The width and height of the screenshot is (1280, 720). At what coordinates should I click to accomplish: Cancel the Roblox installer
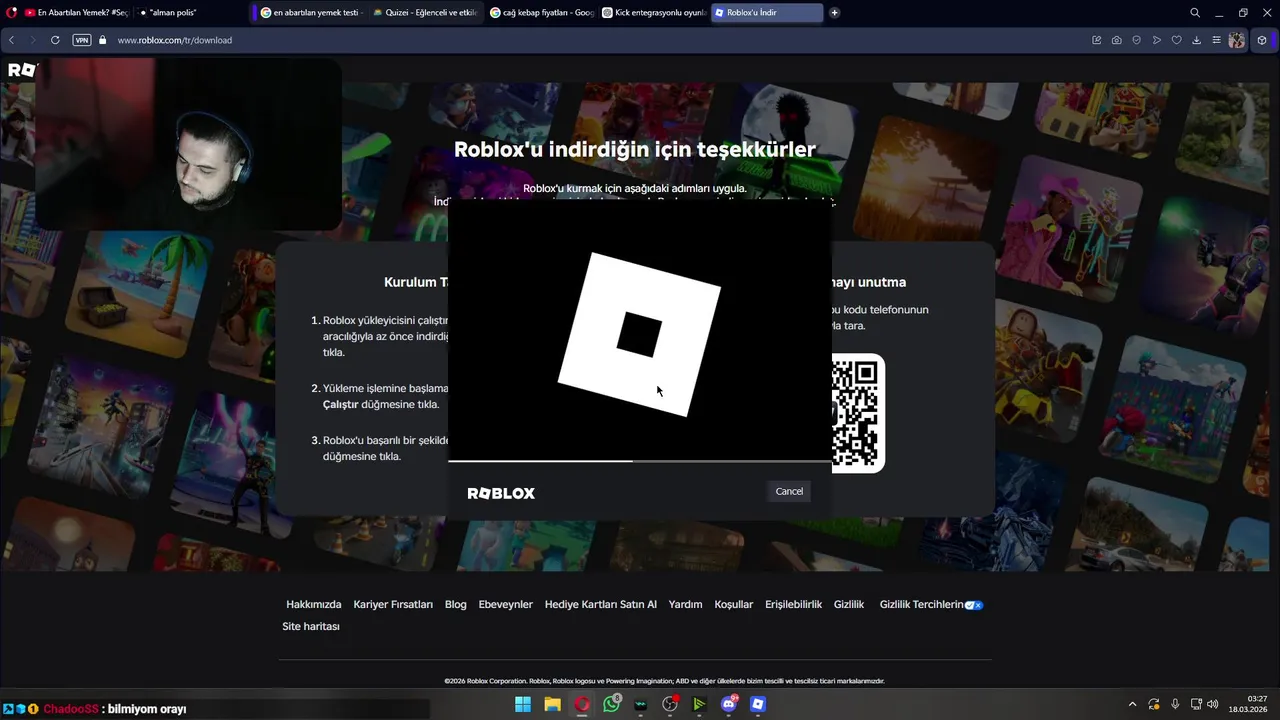(x=789, y=491)
